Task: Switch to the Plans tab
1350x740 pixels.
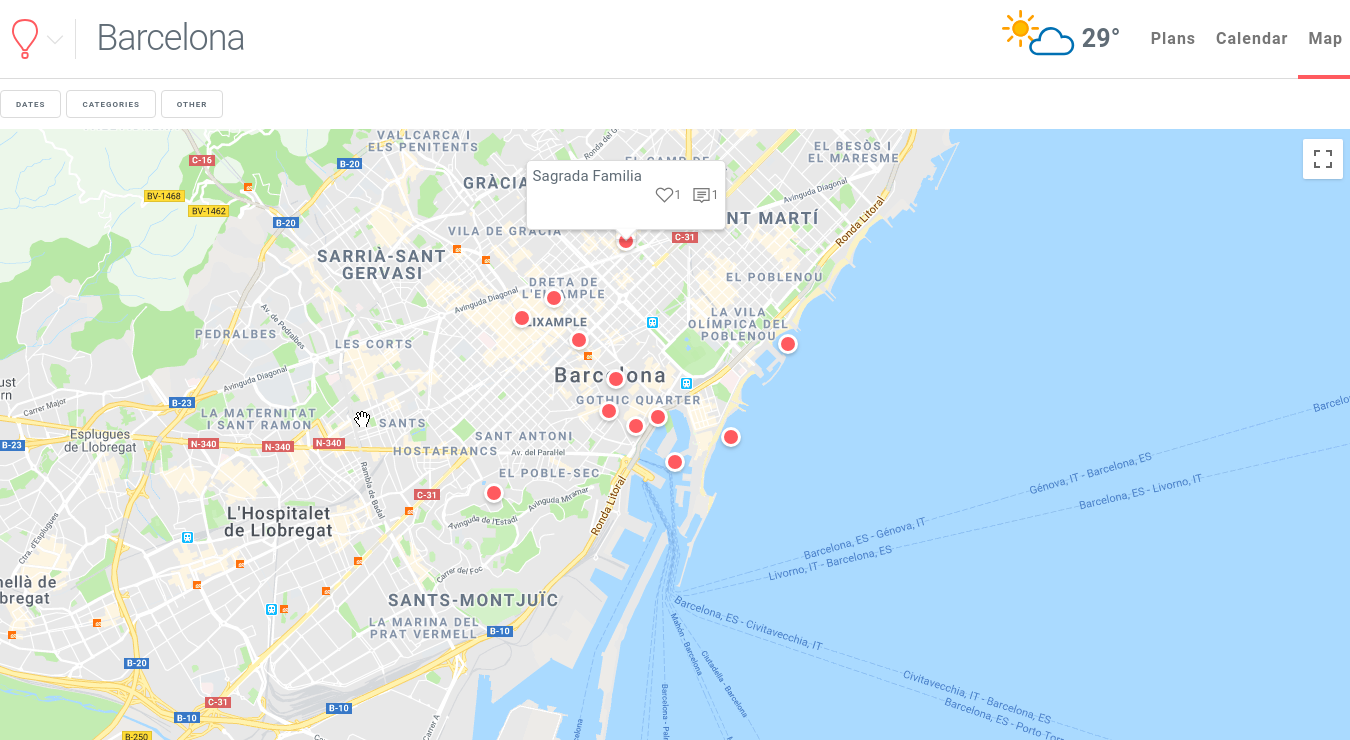Action: (x=1173, y=38)
